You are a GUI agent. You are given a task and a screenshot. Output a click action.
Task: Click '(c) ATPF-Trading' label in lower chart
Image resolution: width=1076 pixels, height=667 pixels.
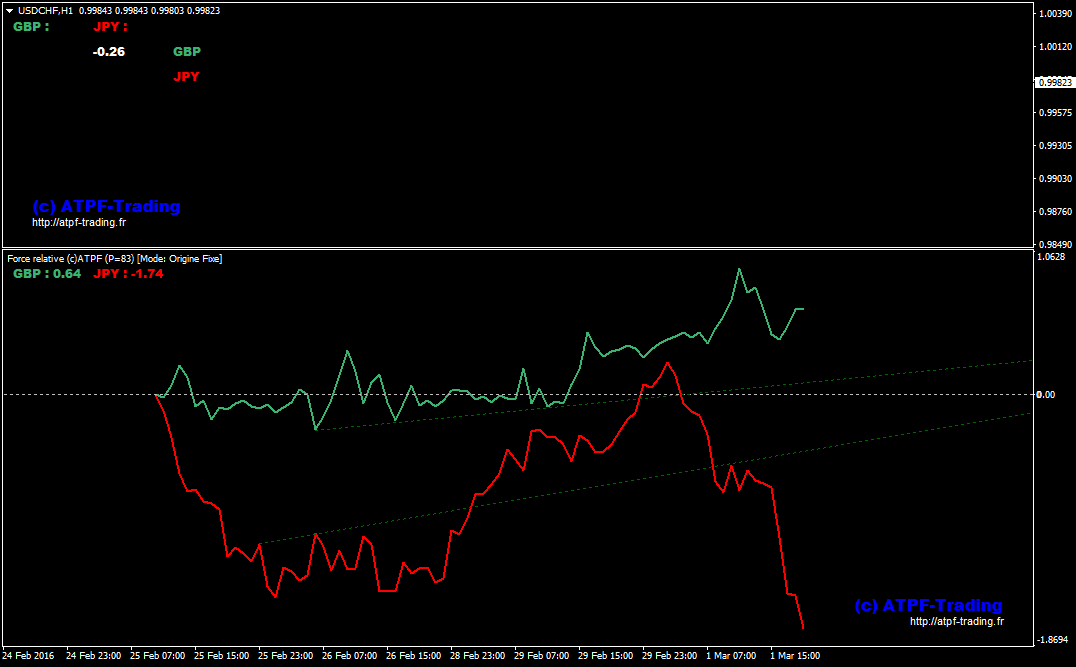pyautogui.click(x=928, y=605)
